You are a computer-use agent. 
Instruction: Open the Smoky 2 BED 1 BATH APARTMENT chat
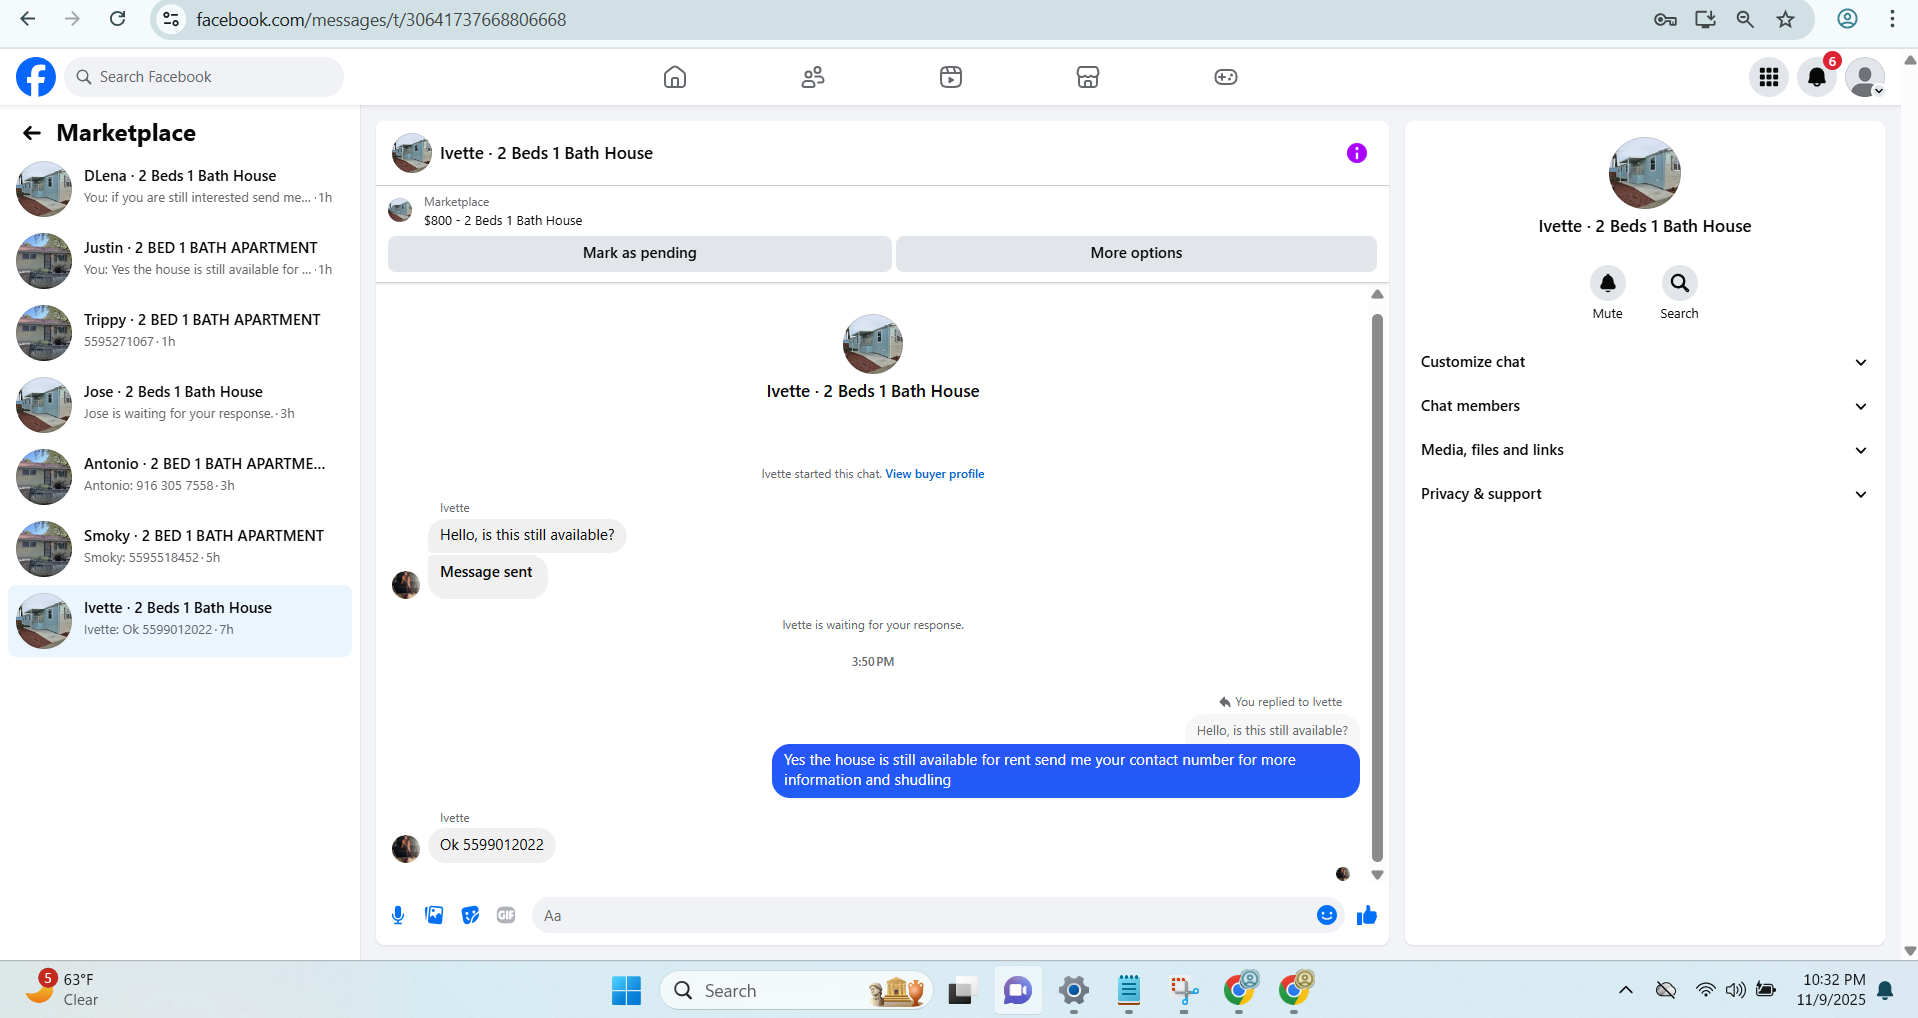pos(180,549)
